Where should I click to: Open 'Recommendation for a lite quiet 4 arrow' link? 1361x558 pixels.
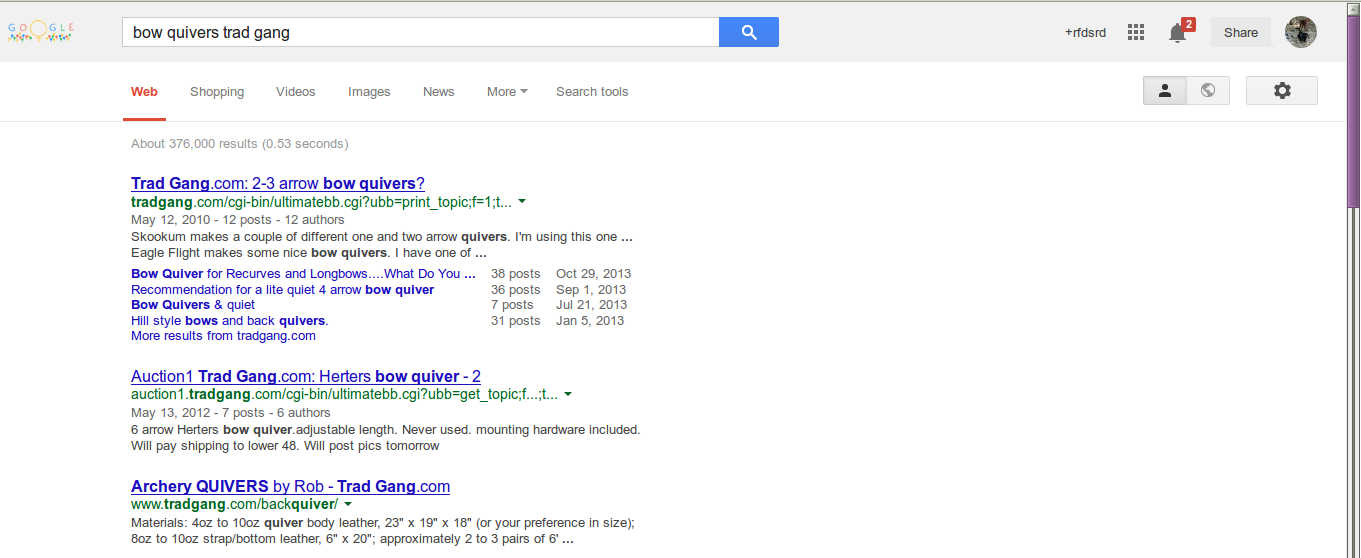click(x=283, y=289)
